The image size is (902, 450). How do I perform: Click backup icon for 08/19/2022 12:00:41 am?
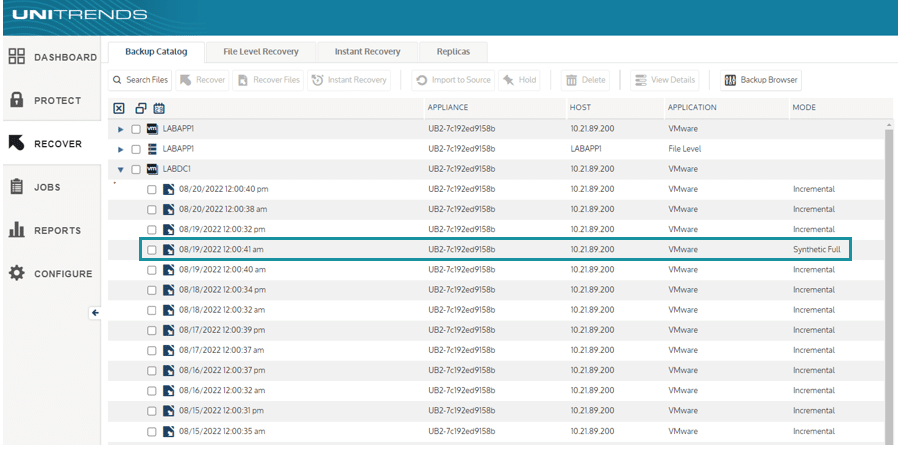point(168,250)
